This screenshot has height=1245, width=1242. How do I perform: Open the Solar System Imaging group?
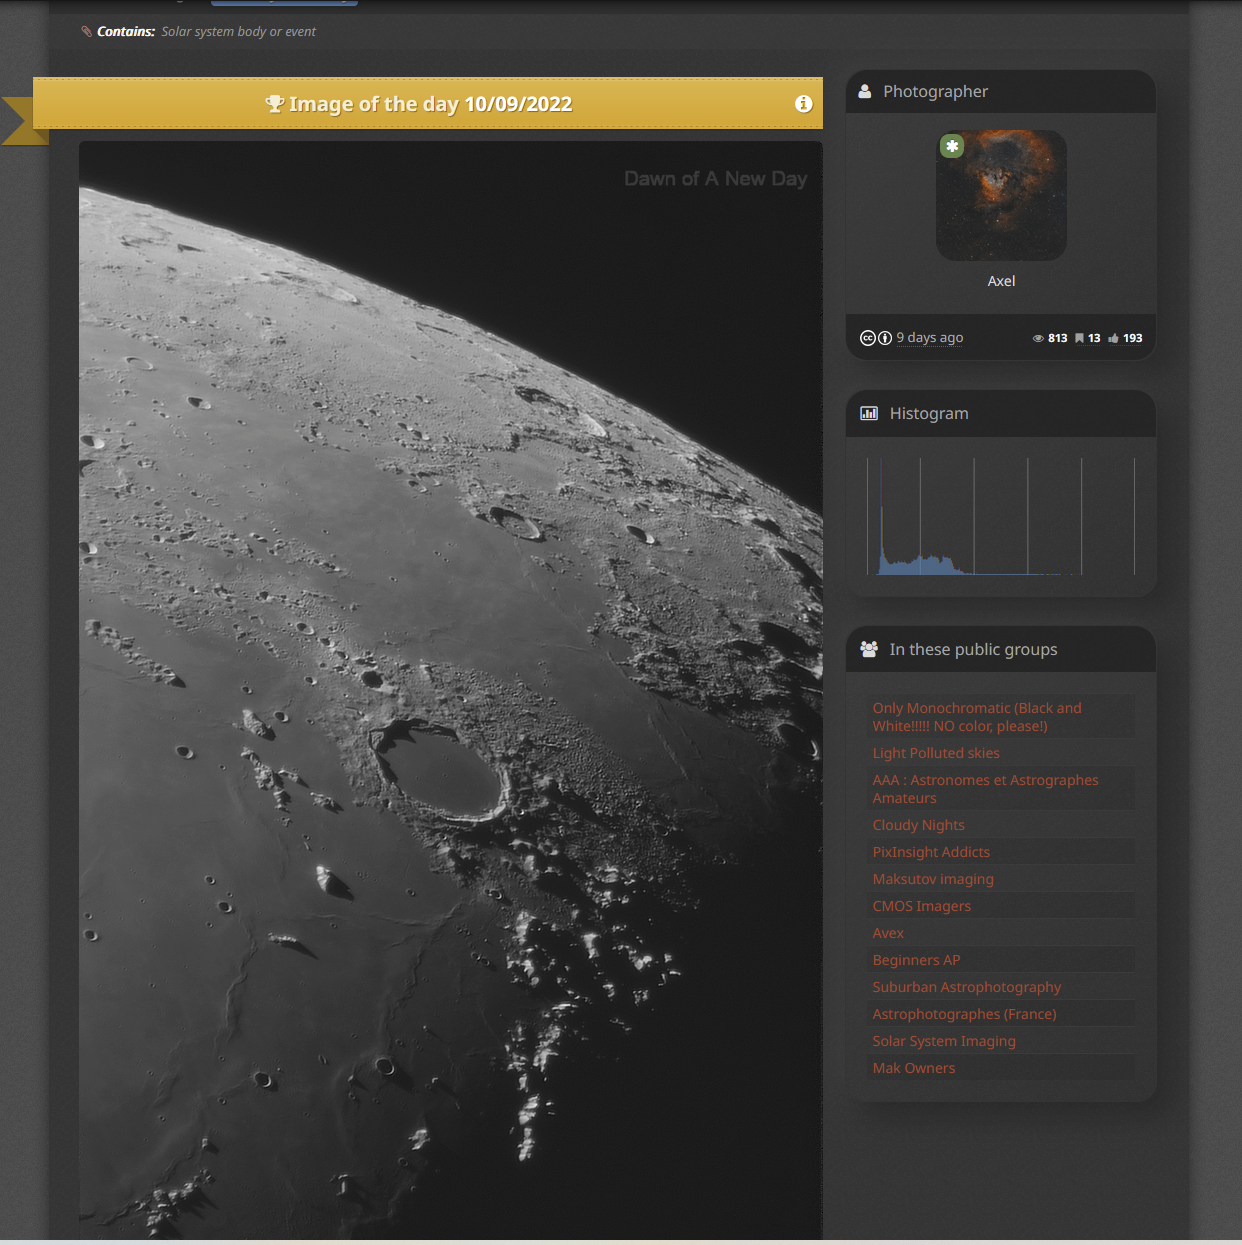(x=944, y=1041)
